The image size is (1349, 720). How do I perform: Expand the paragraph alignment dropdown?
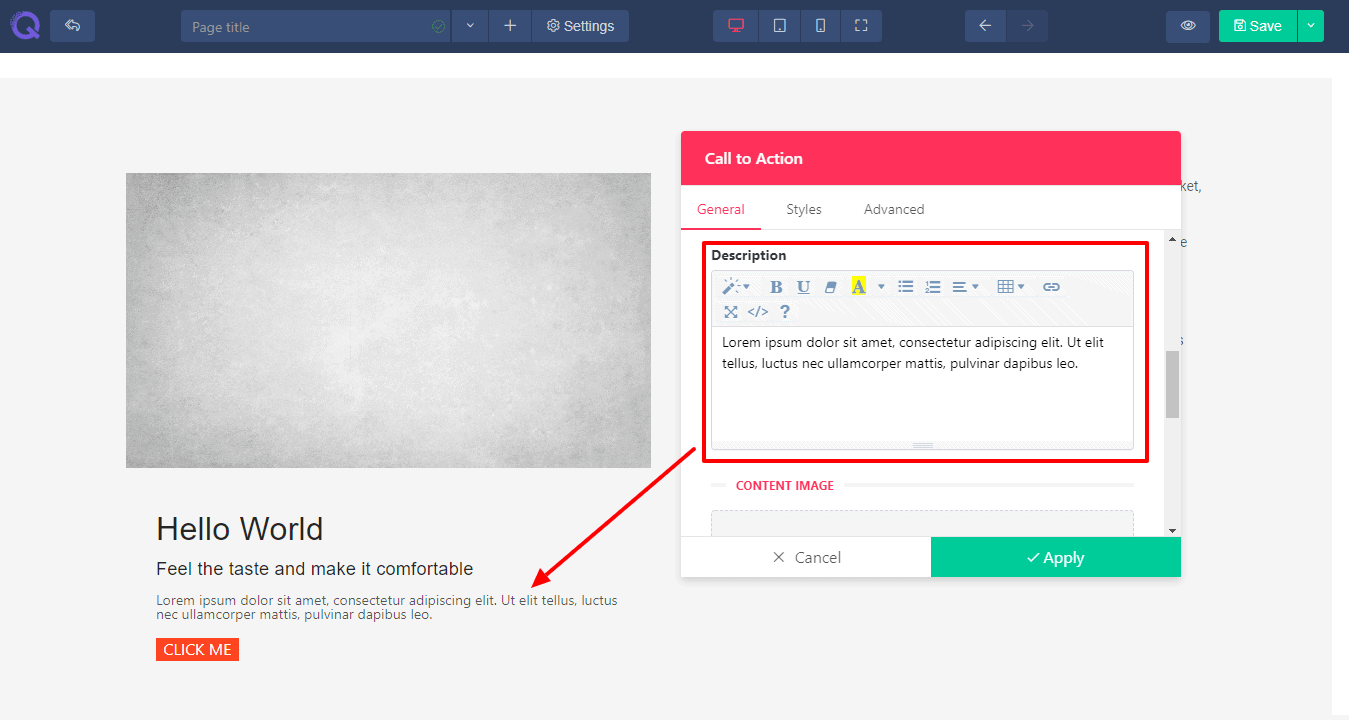(965, 287)
